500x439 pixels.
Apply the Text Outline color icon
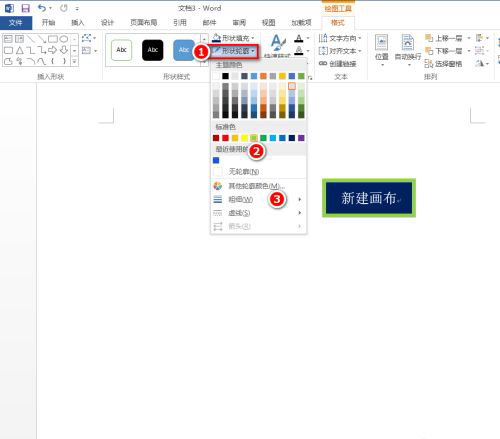(x=299, y=50)
